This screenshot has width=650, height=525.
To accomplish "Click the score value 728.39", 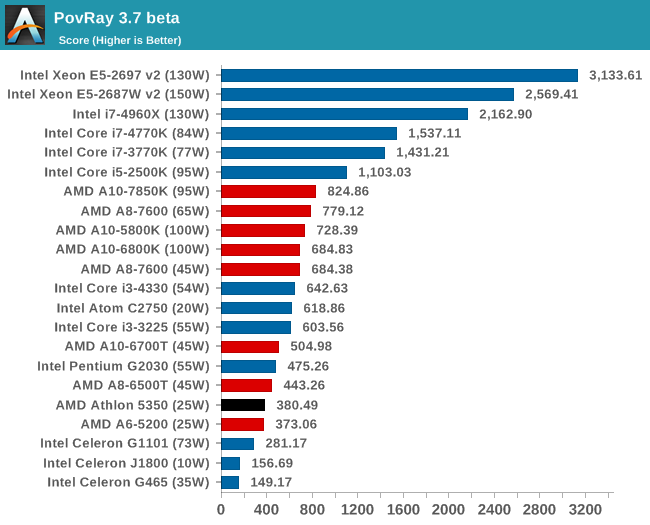I will pyautogui.click(x=337, y=230).
